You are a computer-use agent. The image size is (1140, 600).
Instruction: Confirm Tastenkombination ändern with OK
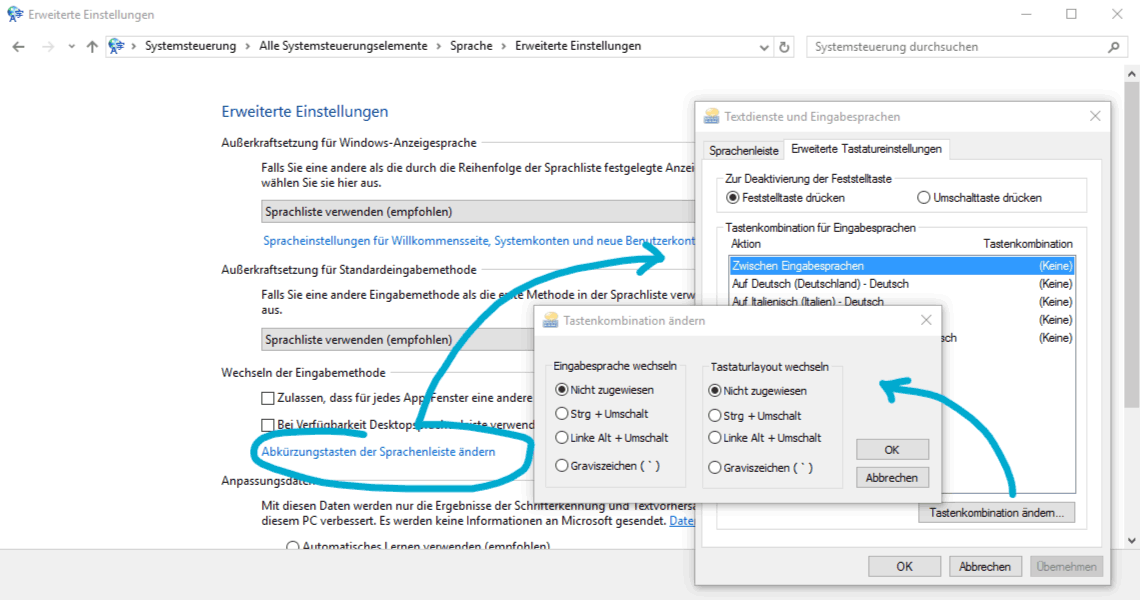click(x=892, y=450)
